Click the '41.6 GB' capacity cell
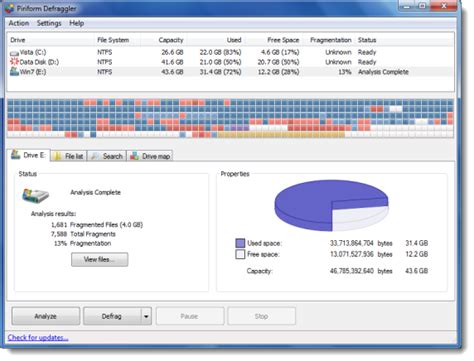The height and width of the screenshot is (361, 474). 172,62
